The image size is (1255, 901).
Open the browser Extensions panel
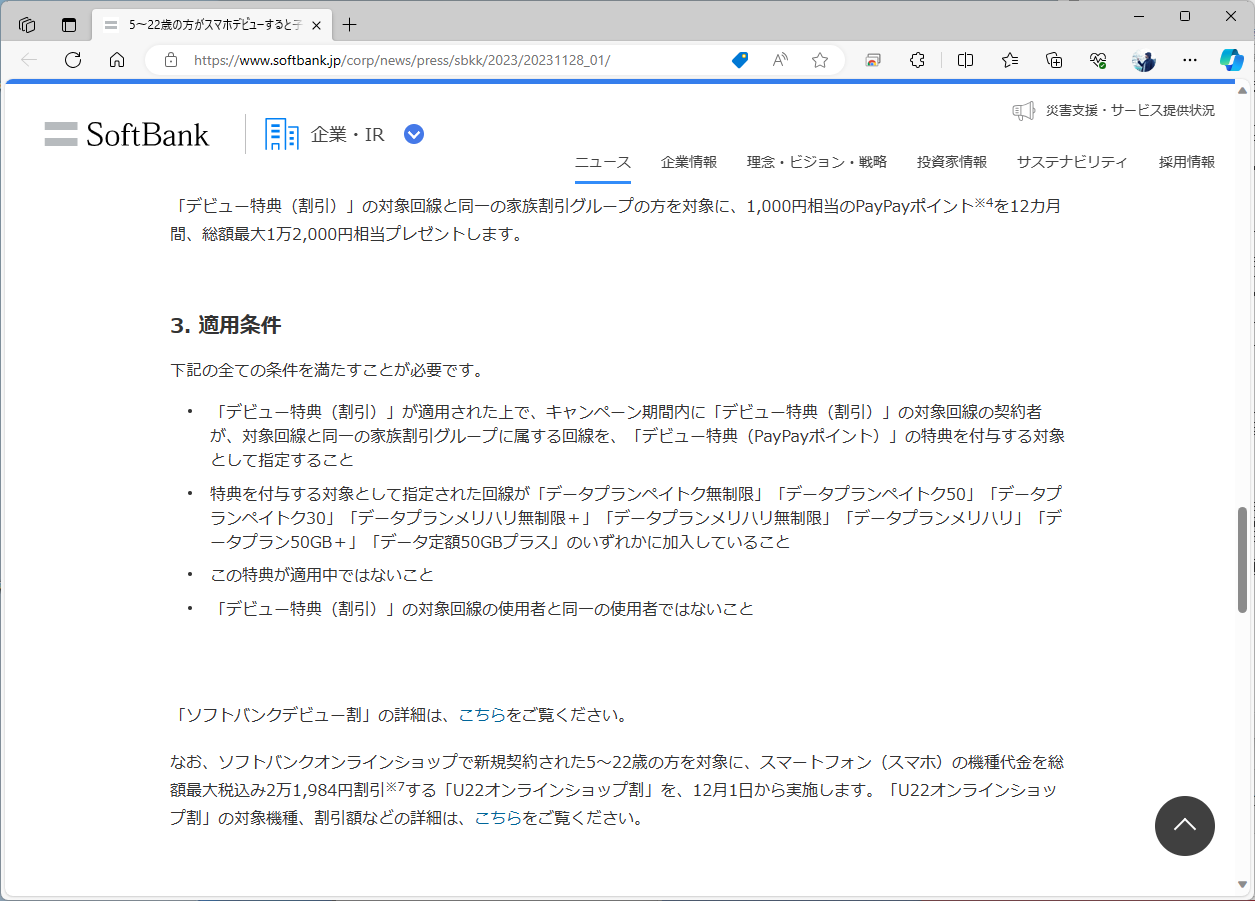917,60
